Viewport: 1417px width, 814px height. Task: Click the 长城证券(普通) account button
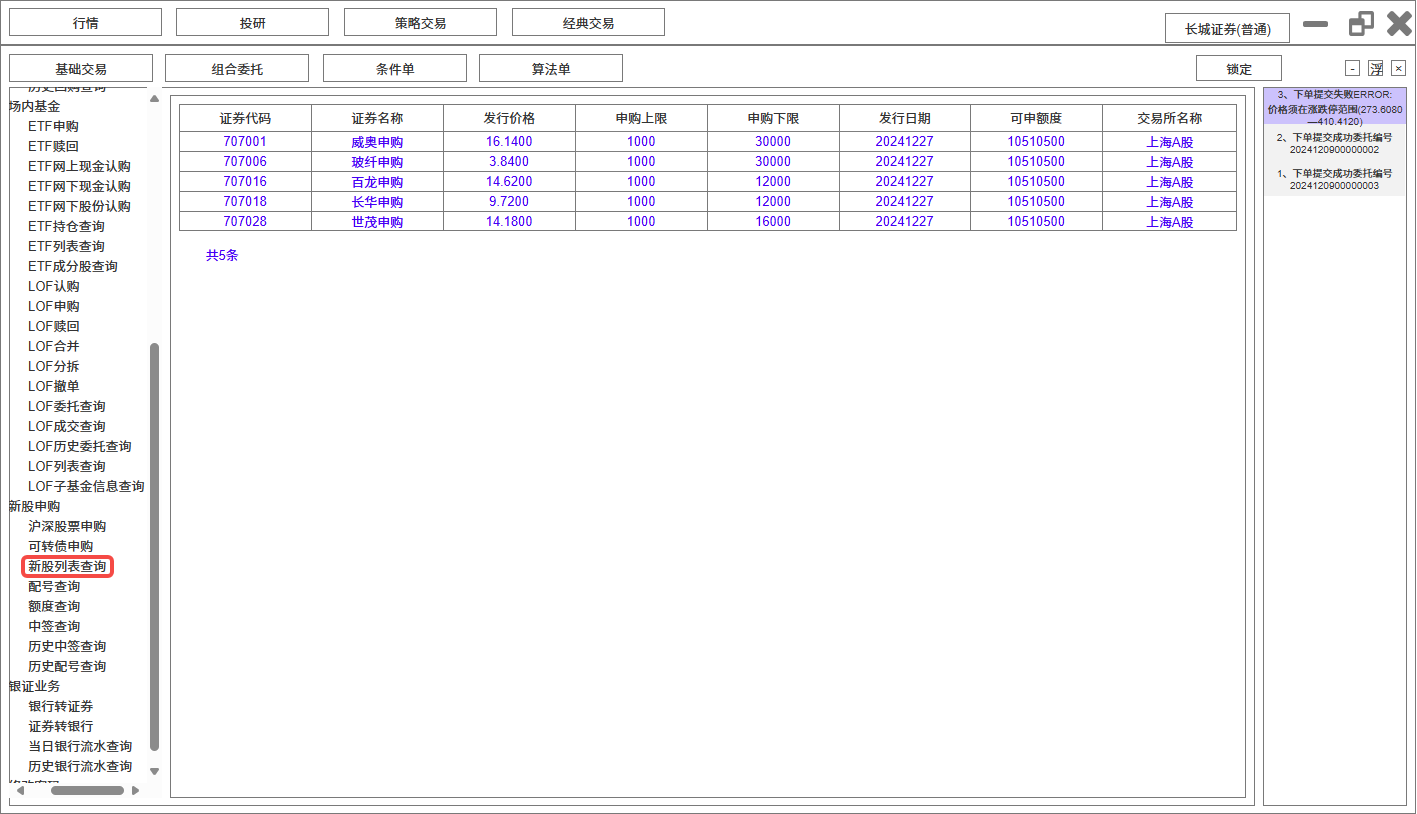point(1227,29)
